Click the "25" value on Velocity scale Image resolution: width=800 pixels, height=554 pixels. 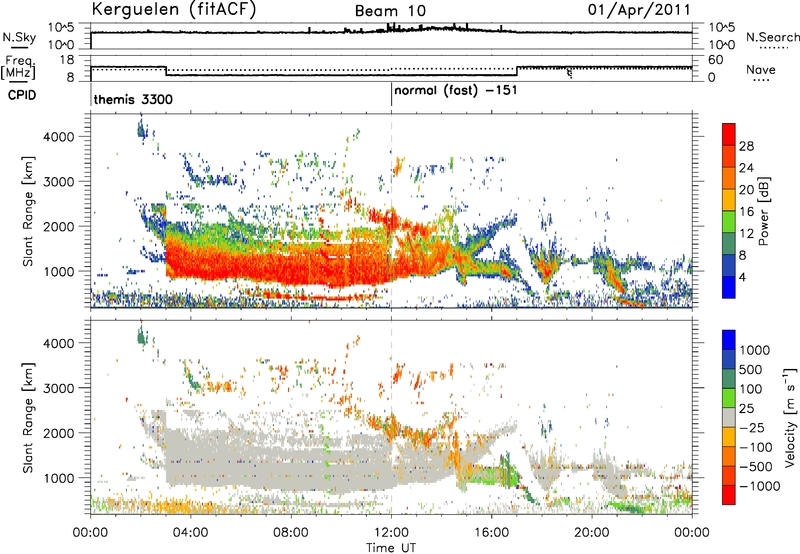pyautogui.click(x=747, y=408)
